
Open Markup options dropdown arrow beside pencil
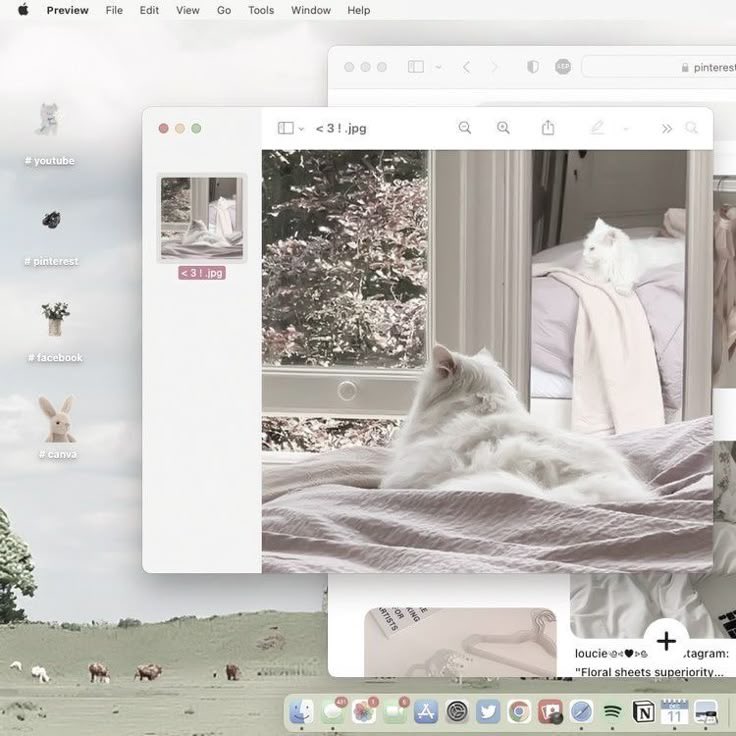click(626, 129)
